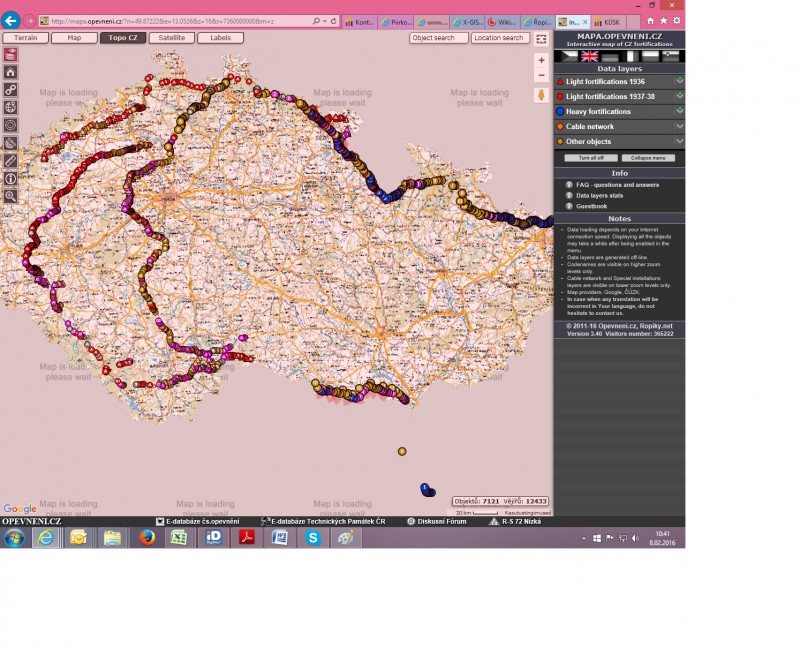Click the chain link icon in sidebar
This screenshot has width=800, height=648.
(x=10, y=90)
